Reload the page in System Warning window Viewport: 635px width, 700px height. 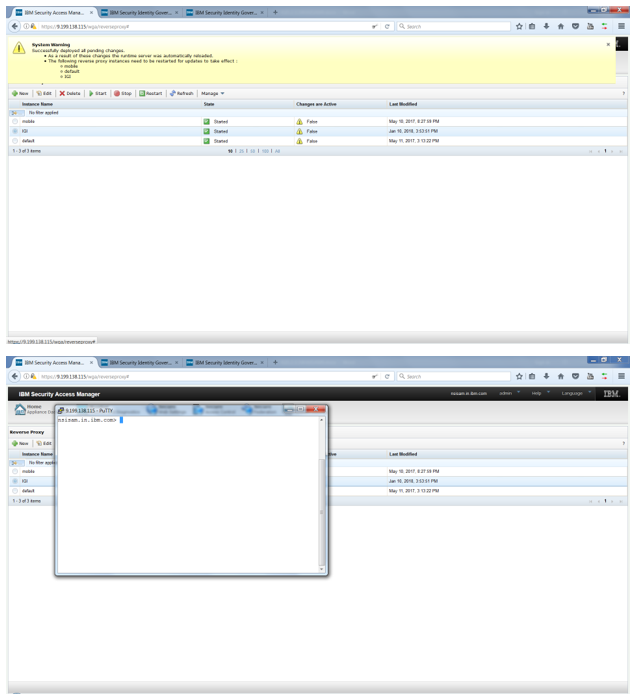point(387,26)
